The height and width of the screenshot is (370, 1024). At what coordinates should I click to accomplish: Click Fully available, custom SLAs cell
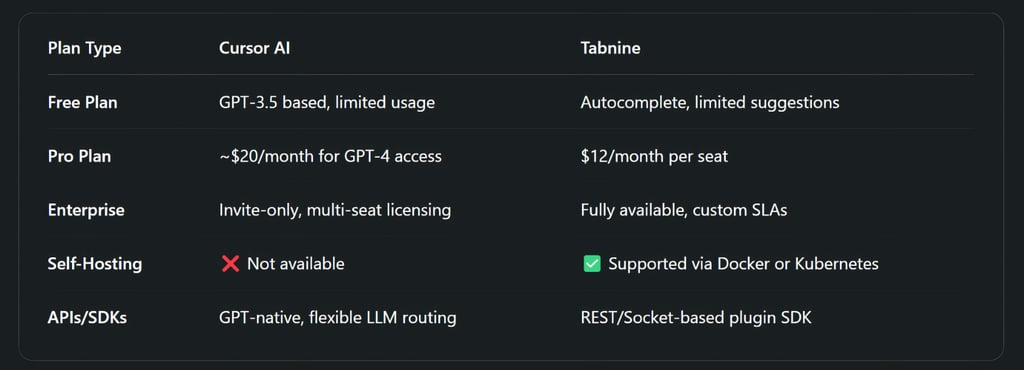pos(684,210)
